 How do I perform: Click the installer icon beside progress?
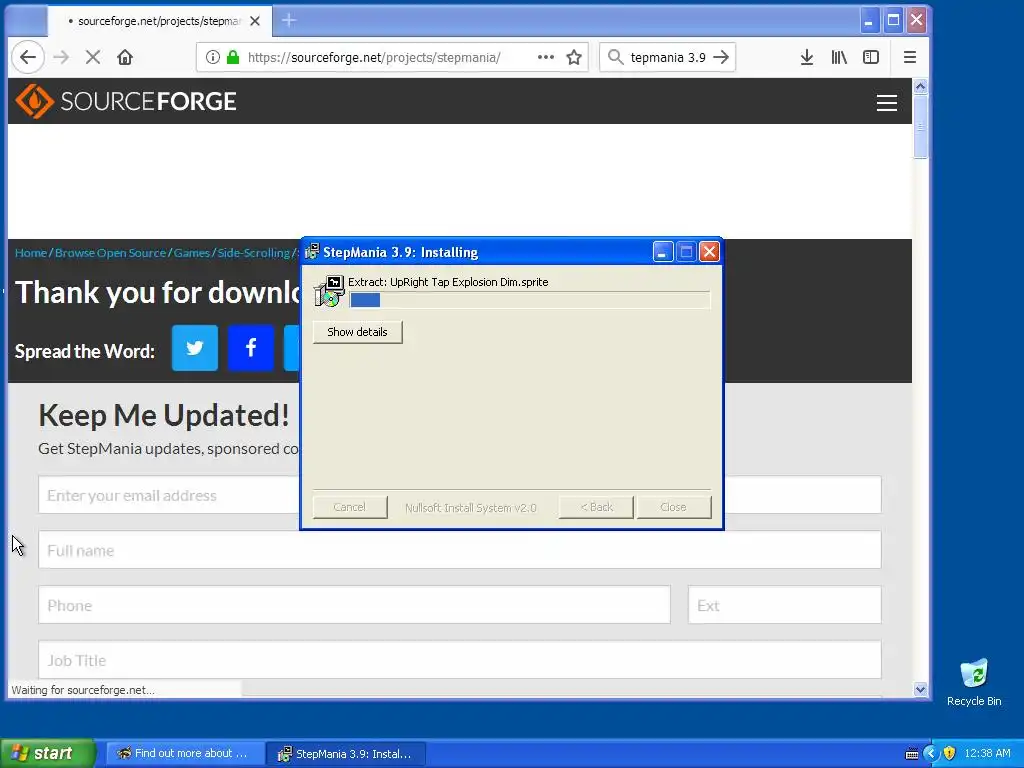330,291
